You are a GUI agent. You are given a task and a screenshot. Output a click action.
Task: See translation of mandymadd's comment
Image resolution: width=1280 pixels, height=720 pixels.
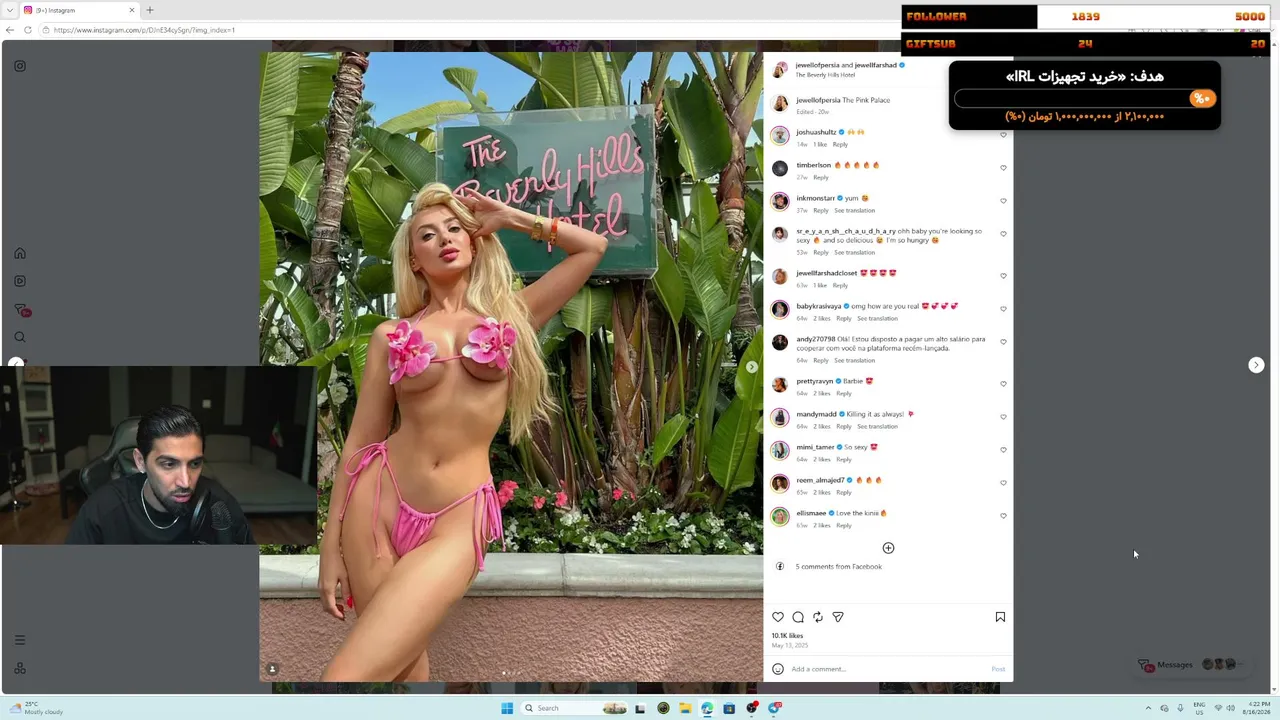click(877, 426)
